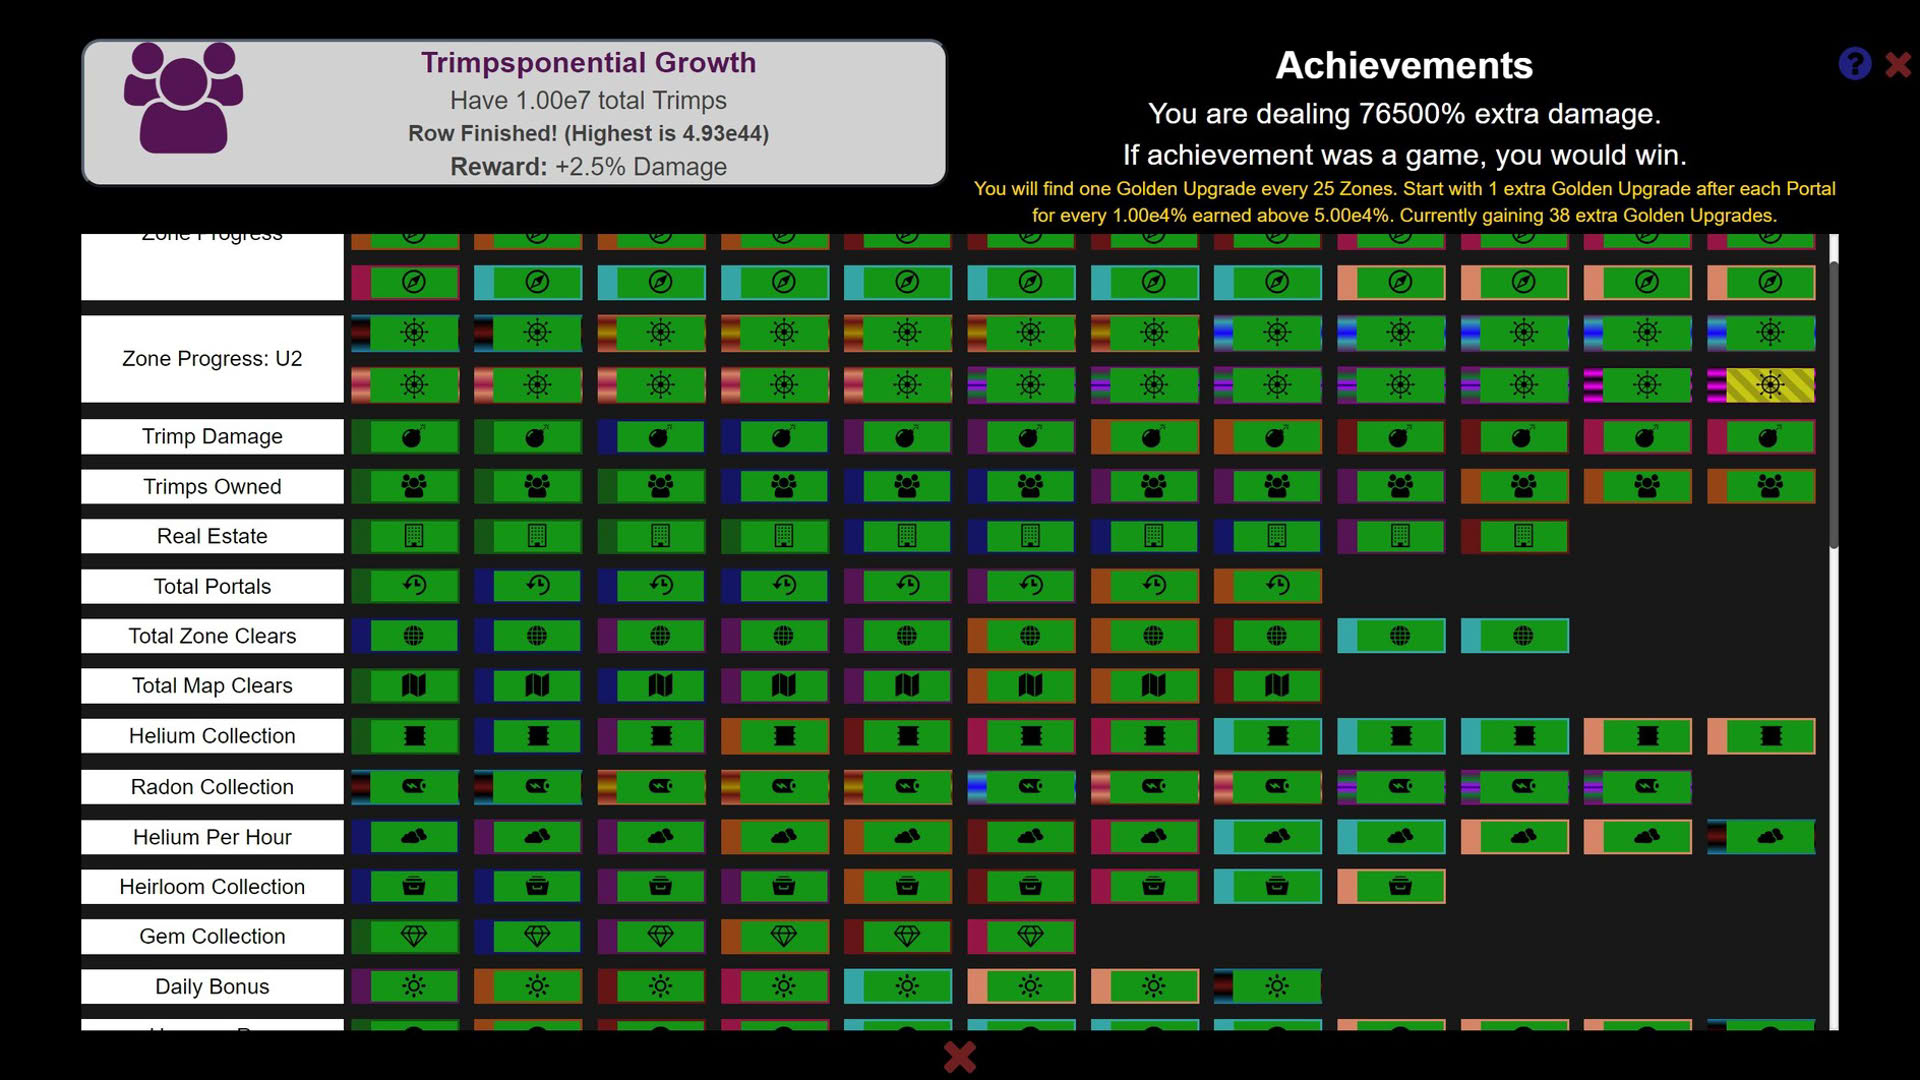The width and height of the screenshot is (1920, 1080).
Task: Select first Gem Collection diamond achievement
Action: tap(405, 937)
